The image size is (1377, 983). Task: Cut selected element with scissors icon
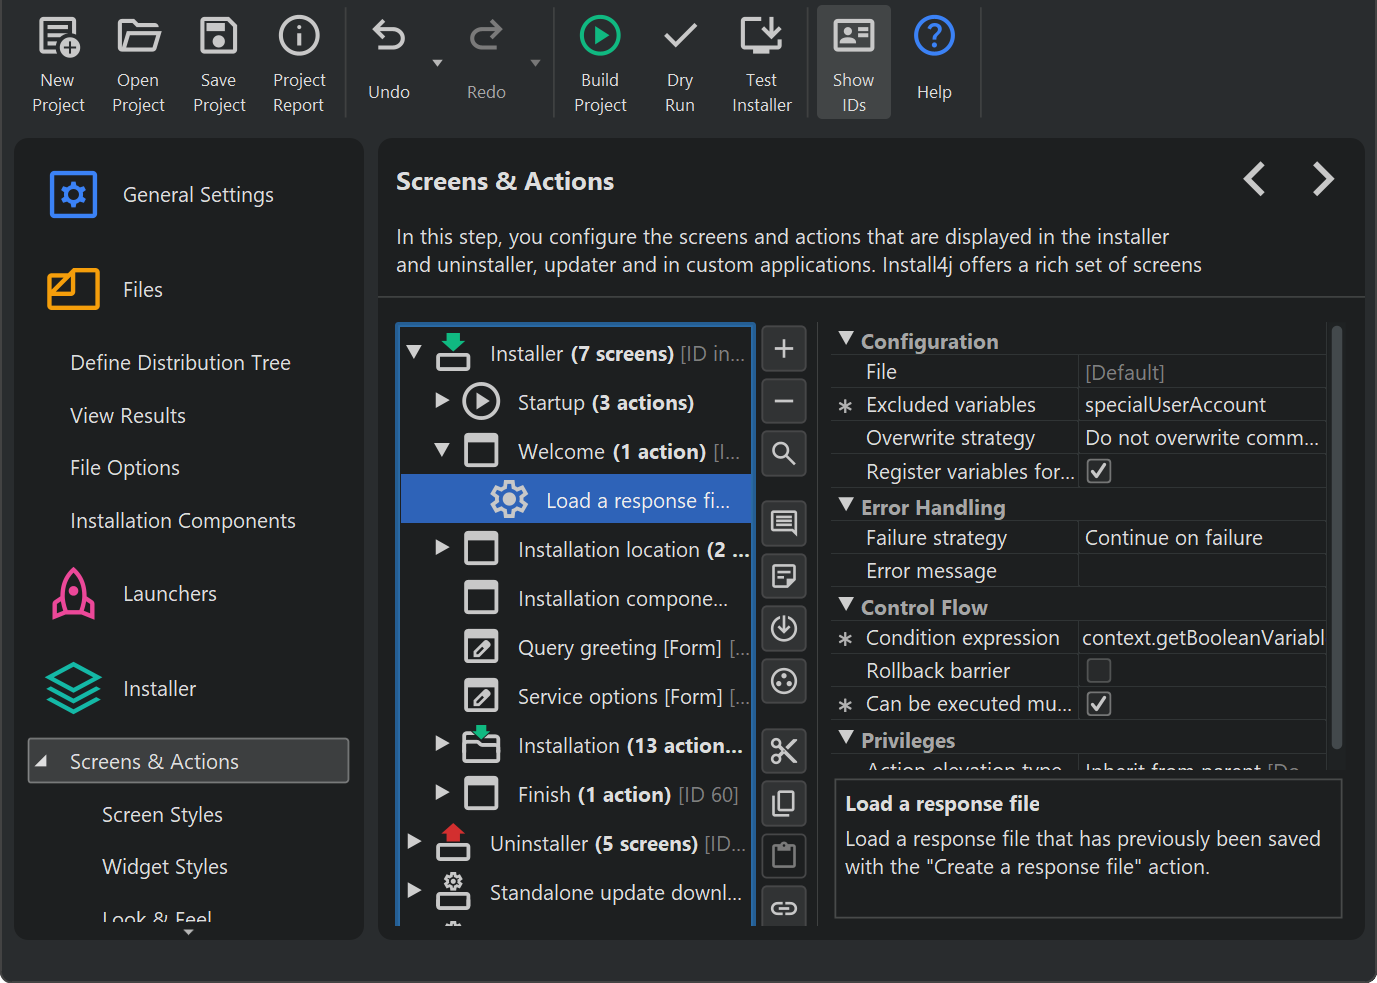tap(784, 750)
